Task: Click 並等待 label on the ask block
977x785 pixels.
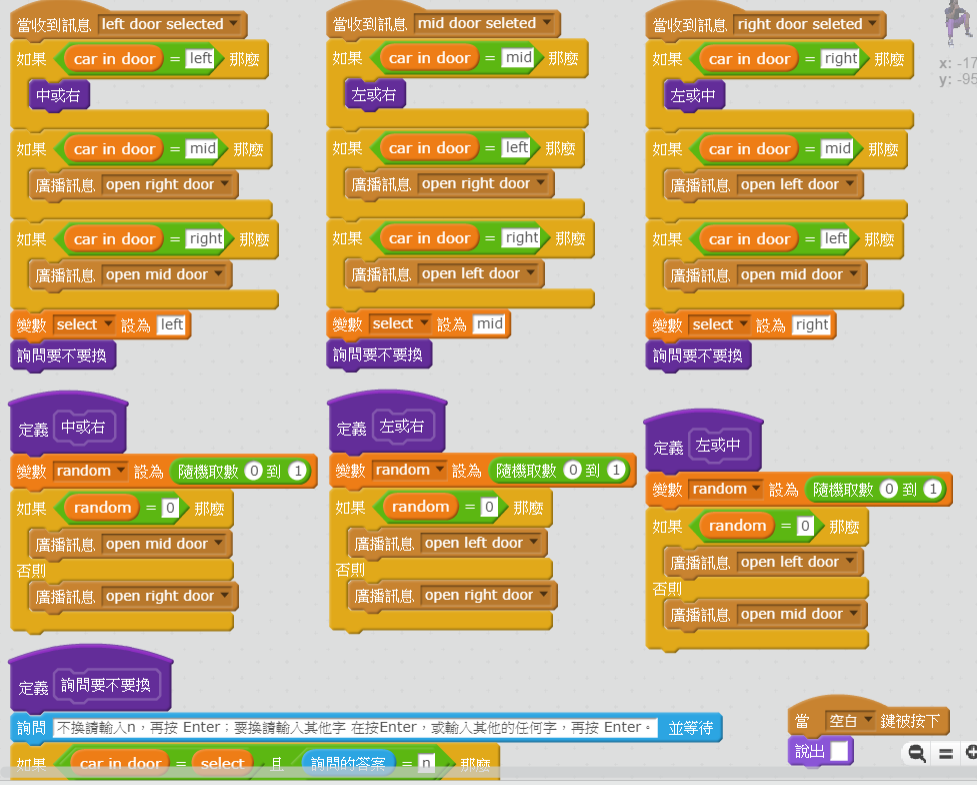Action: pos(690,728)
